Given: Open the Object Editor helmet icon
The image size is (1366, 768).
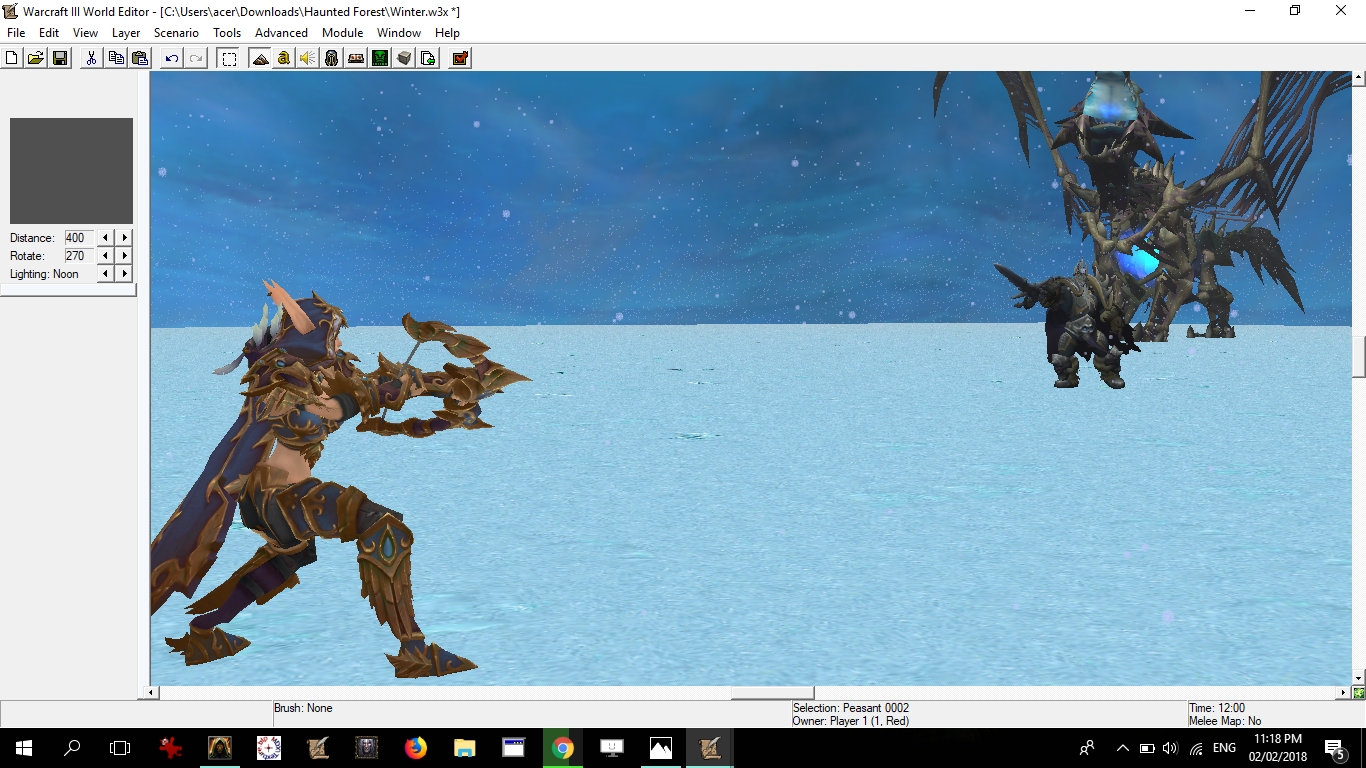Looking at the screenshot, I should 332,58.
